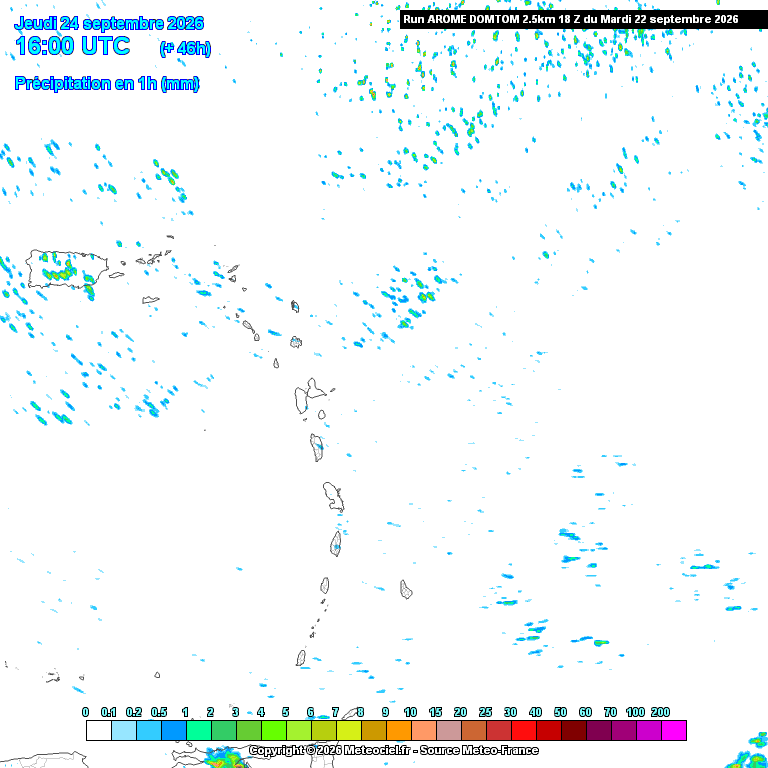Viewport: 768px width, 768px height.
Task: Click the magenta 200 mm legend swatch
Action: [x=673, y=730]
